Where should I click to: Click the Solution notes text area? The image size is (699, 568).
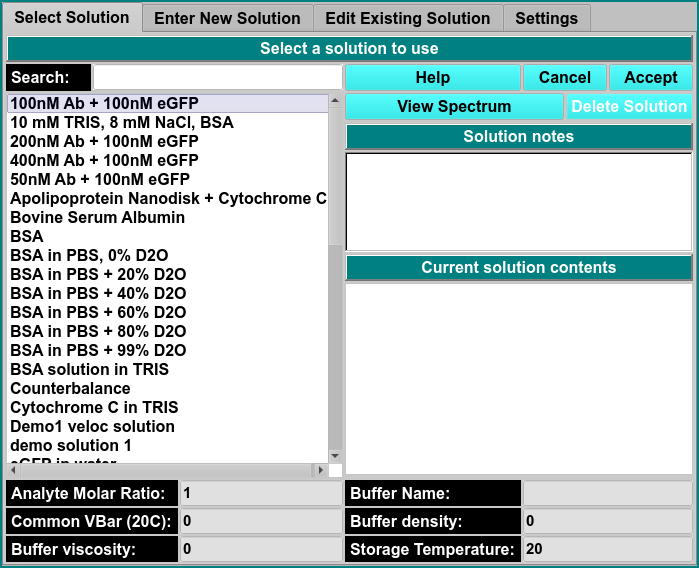[518, 200]
